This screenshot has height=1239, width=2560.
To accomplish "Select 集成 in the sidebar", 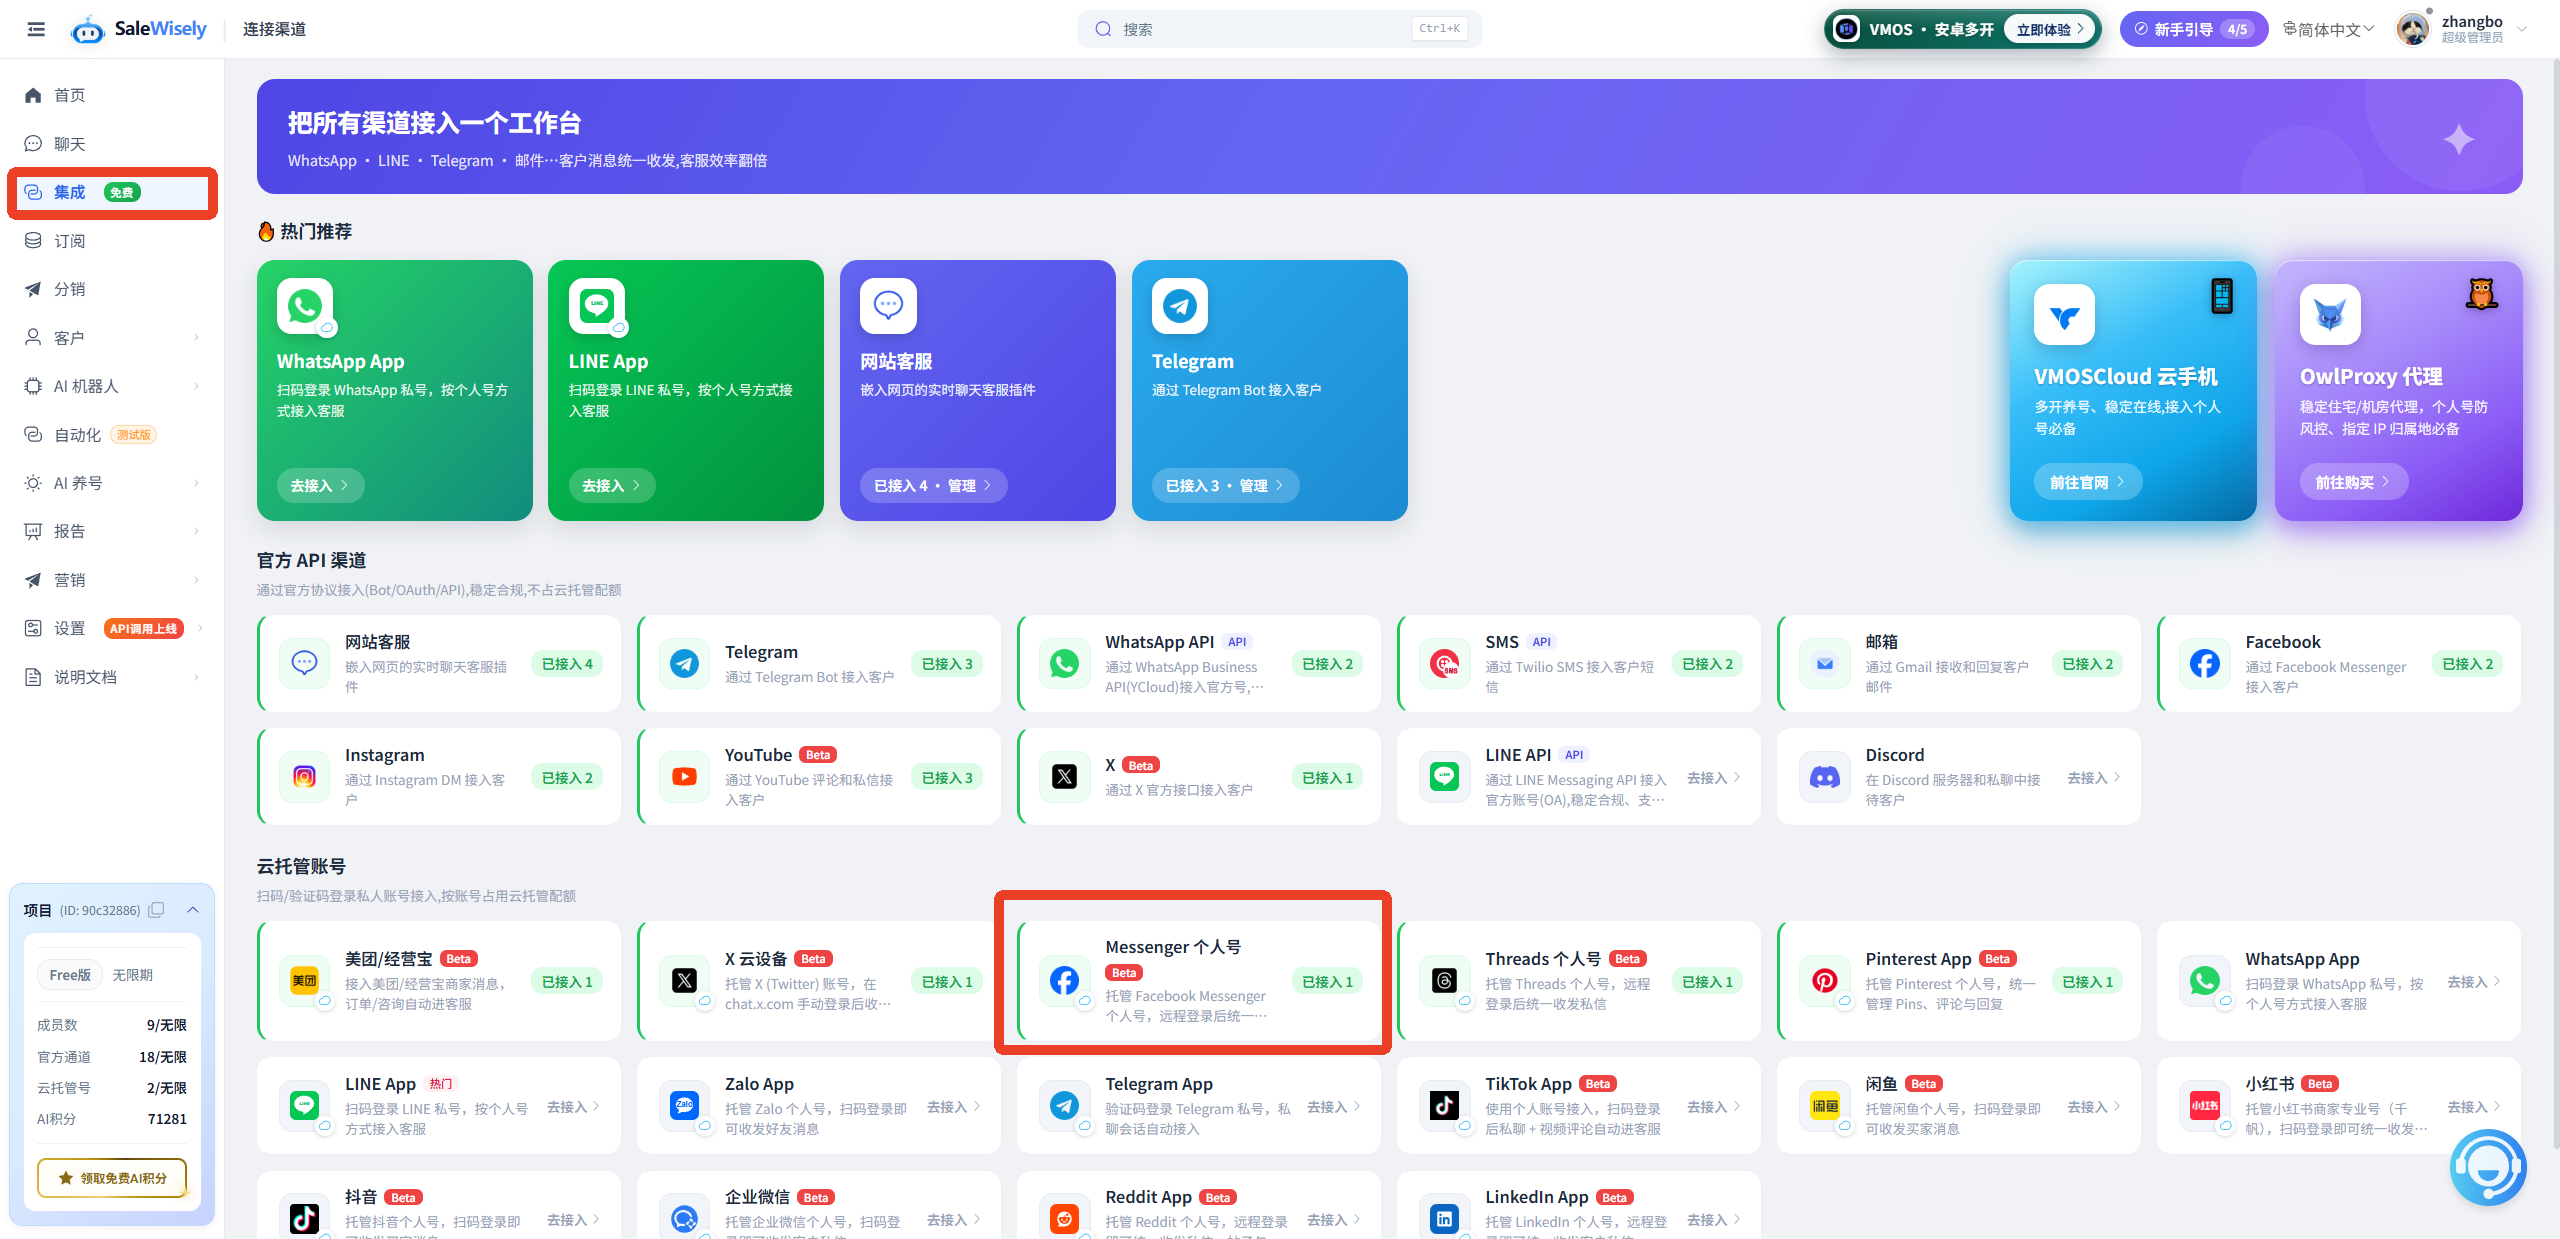I will pyautogui.click(x=112, y=192).
